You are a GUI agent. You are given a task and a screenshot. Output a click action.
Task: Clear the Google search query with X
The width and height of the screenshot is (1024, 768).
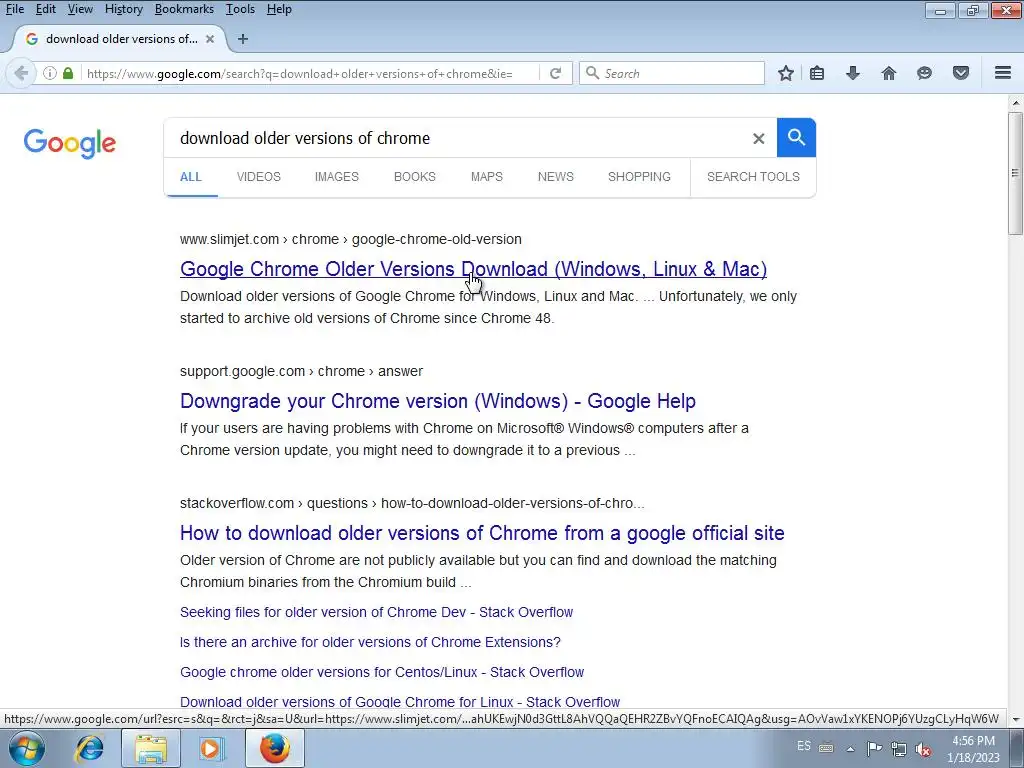(758, 138)
